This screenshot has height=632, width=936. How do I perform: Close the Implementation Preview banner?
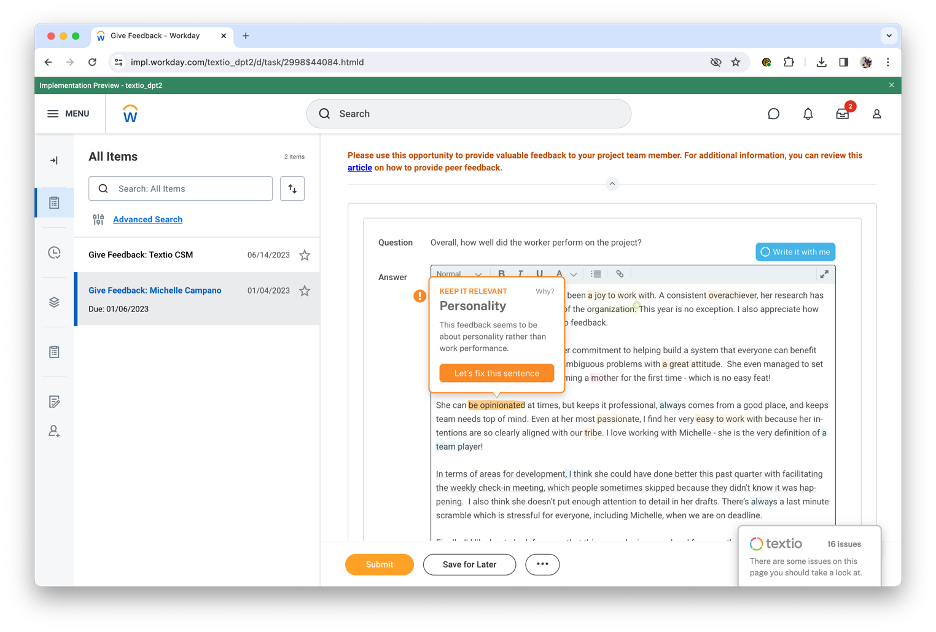click(x=891, y=85)
